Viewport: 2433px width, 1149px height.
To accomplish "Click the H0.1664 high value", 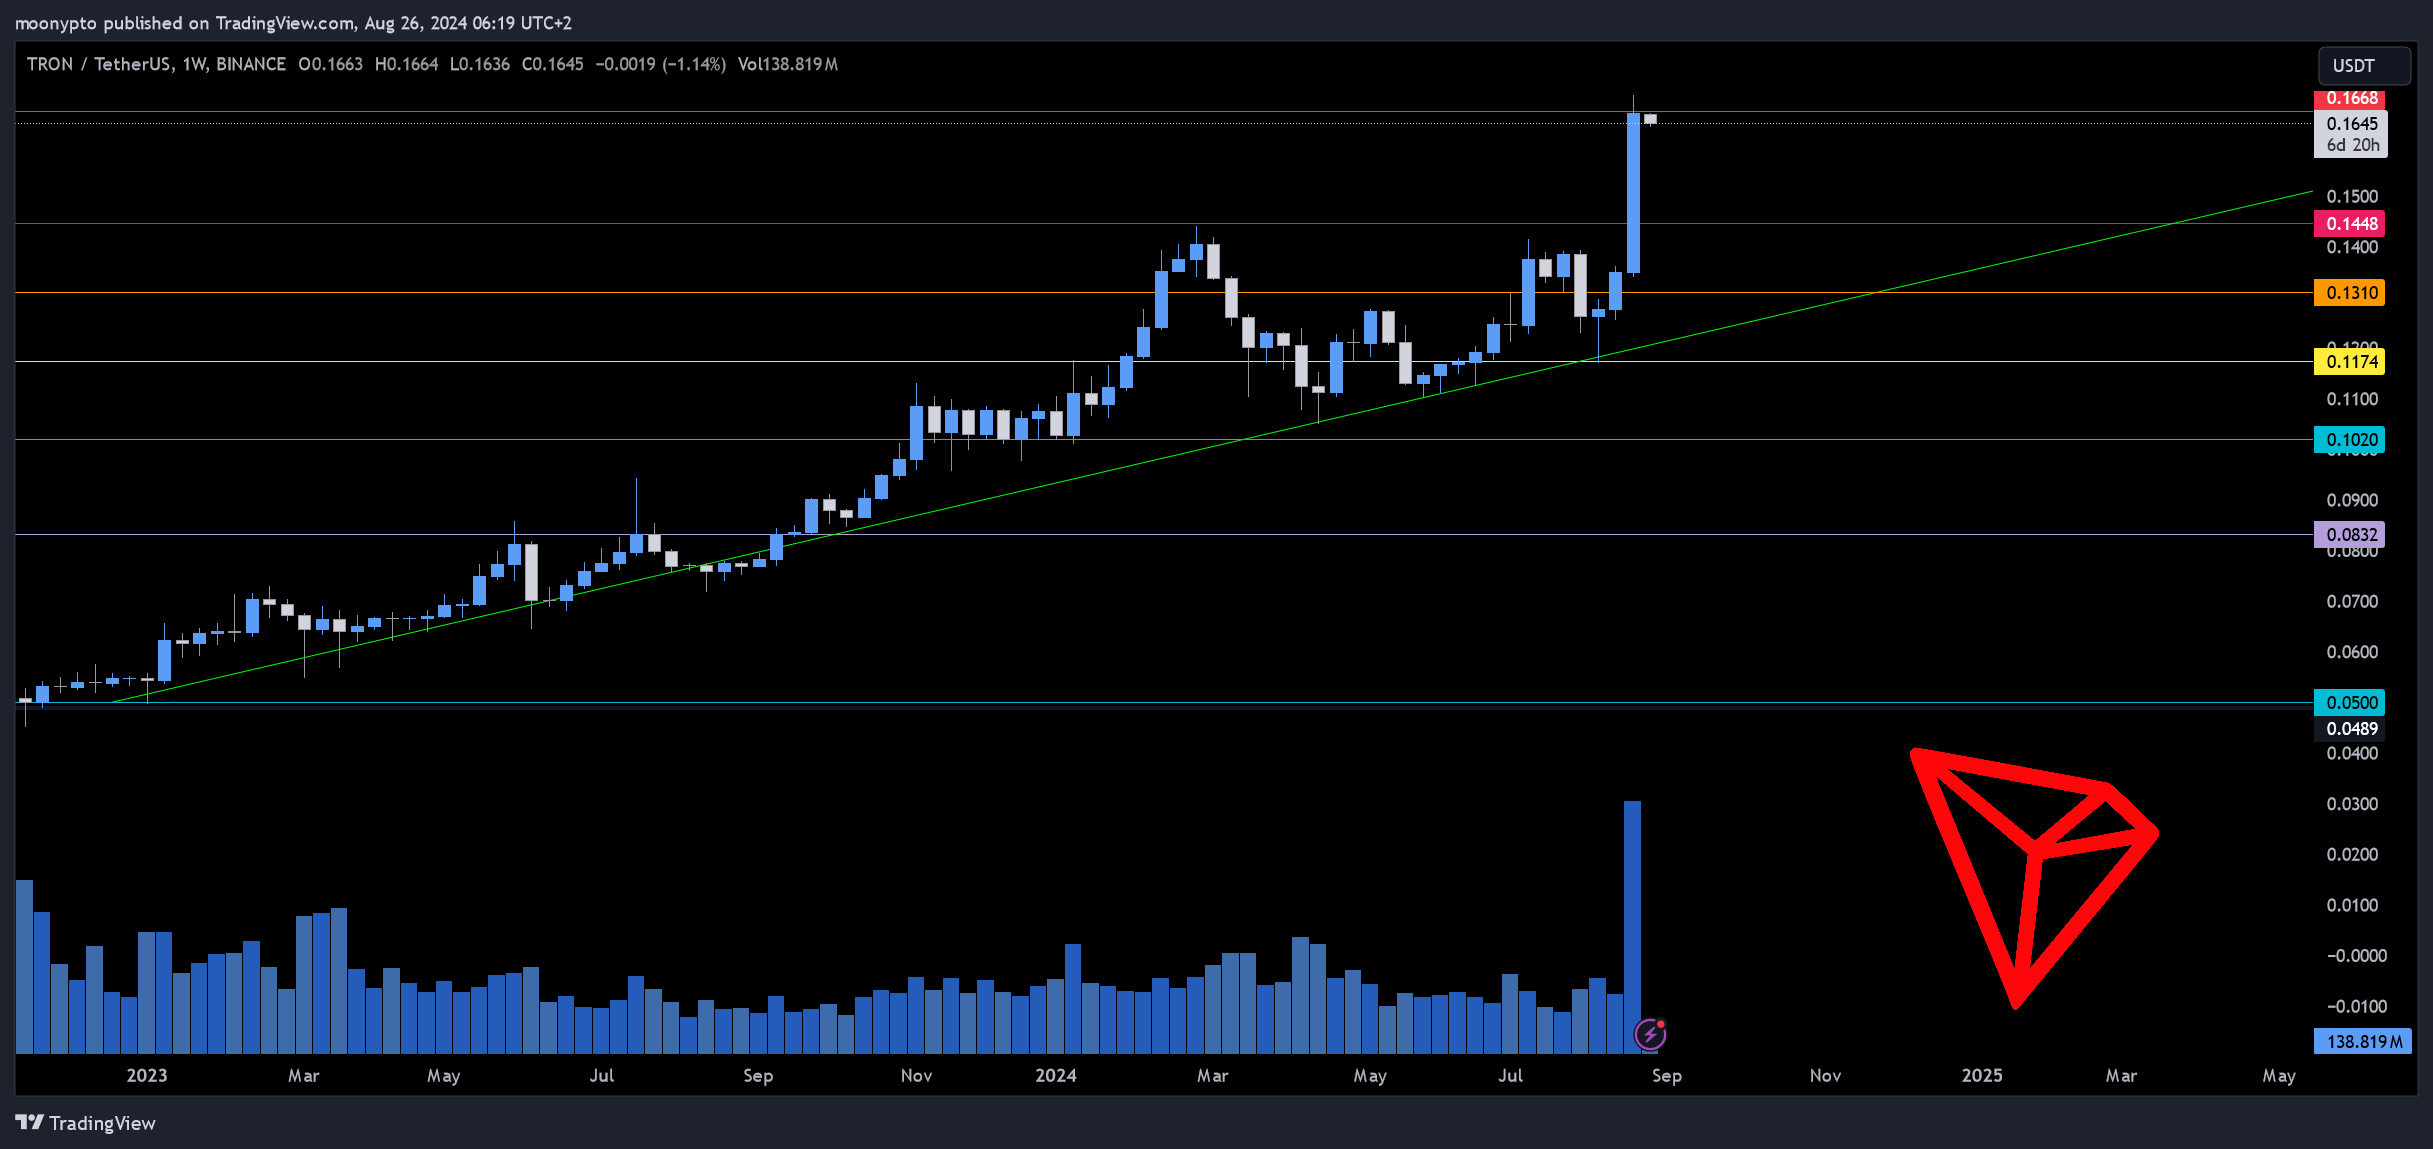I will [x=407, y=64].
